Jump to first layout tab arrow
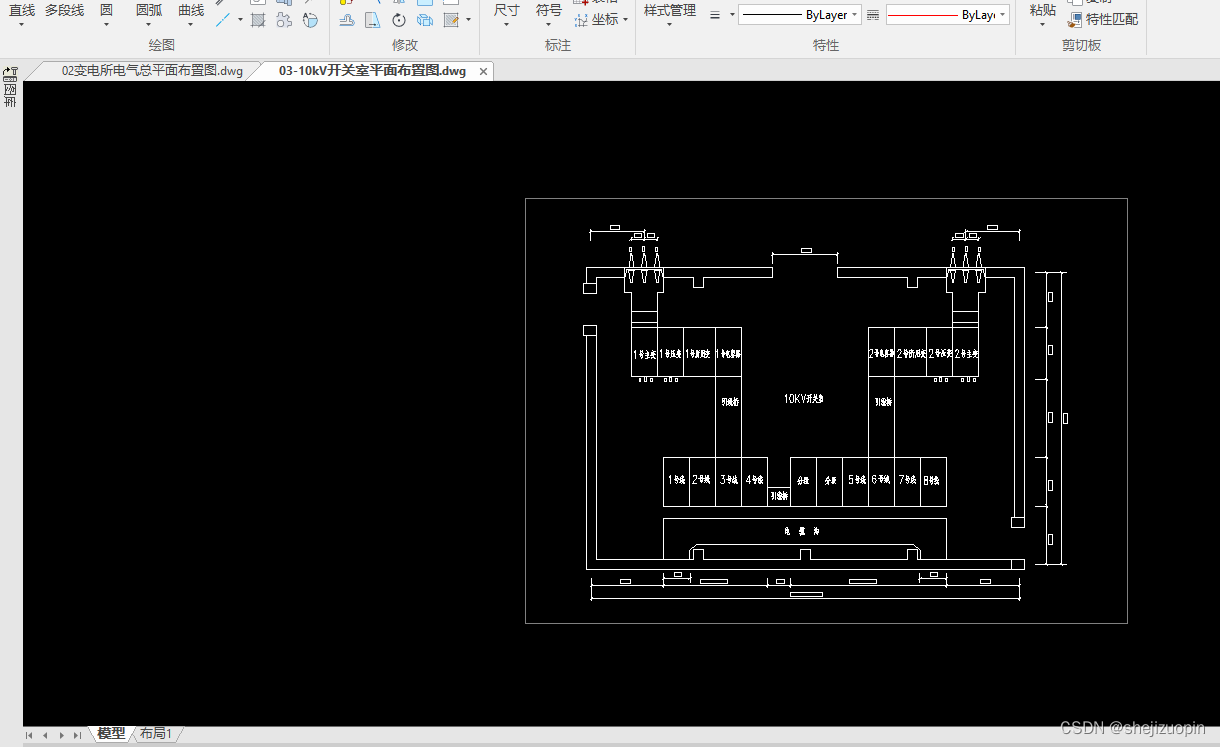 click(x=29, y=735)
